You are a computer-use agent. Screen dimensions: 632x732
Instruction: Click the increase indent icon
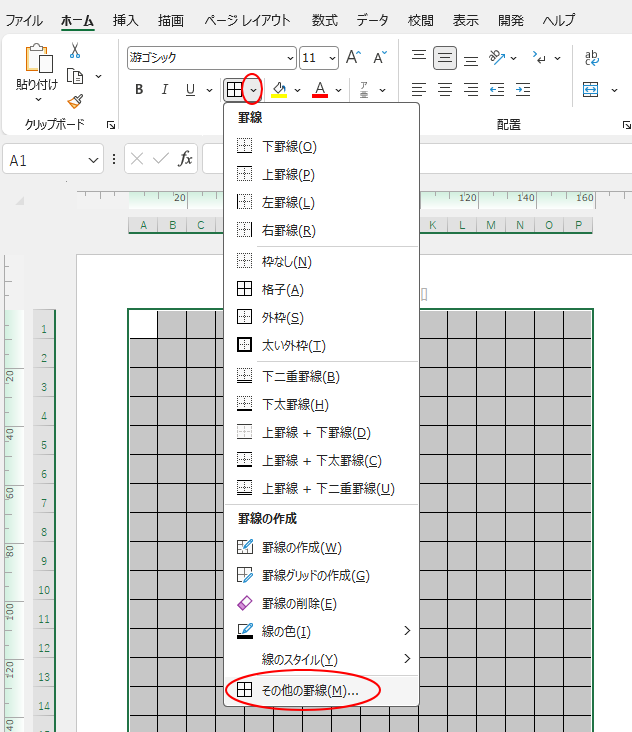click(x=523, y=89)
